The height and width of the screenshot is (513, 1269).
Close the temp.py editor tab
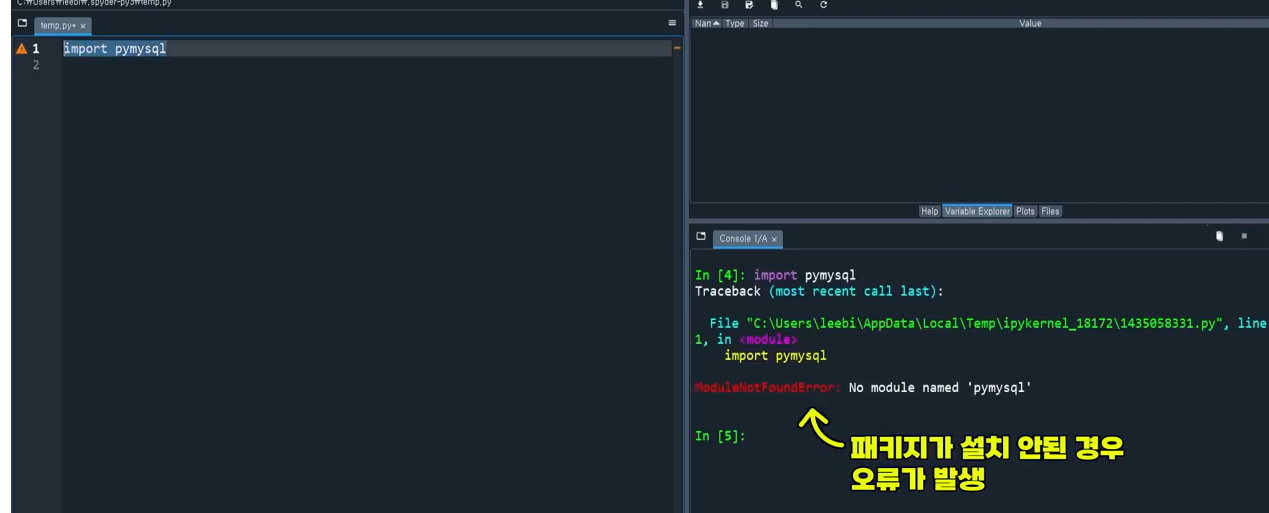(83, 25)
